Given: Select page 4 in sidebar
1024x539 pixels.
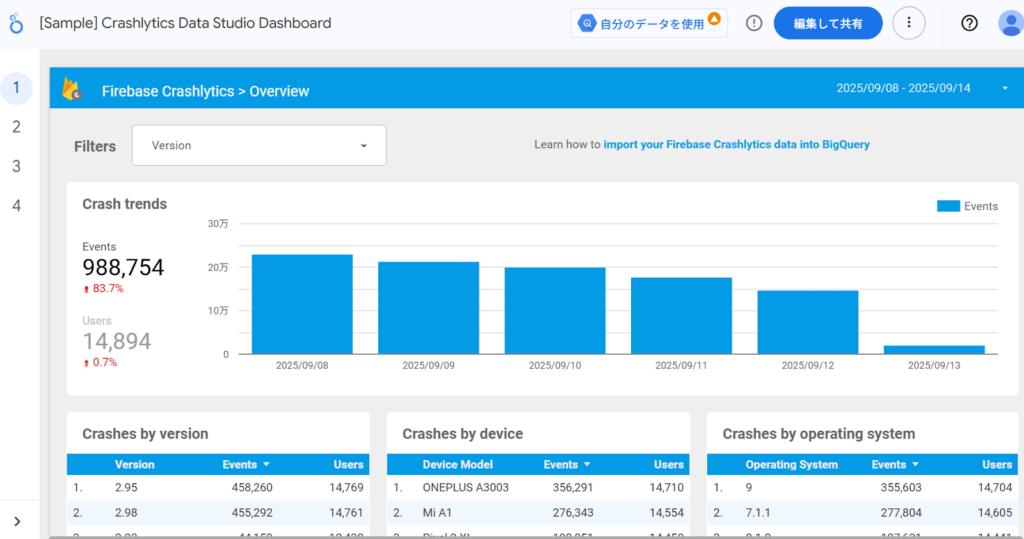Looking at the screenshot, I should [16, 205].
